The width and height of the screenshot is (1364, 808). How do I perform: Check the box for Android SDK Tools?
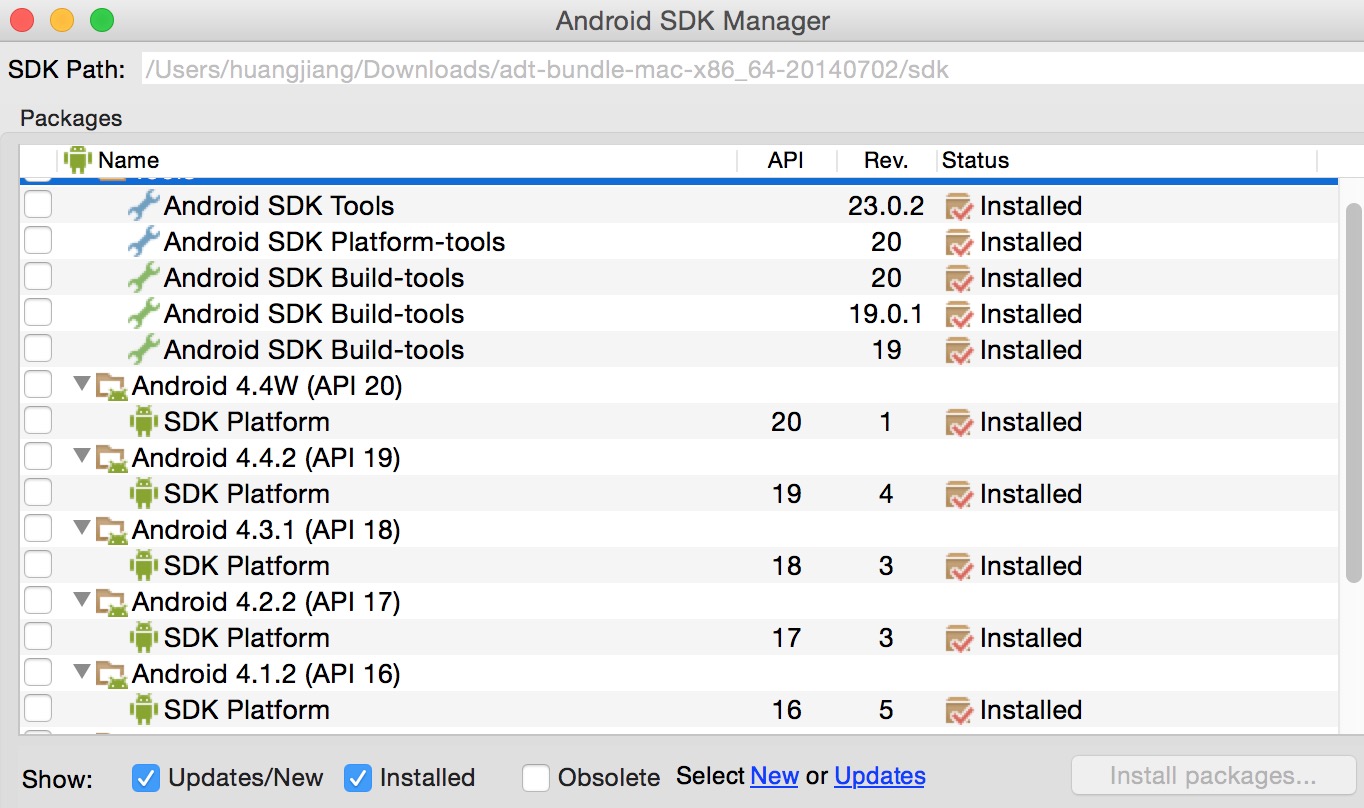tap(38, 206)
